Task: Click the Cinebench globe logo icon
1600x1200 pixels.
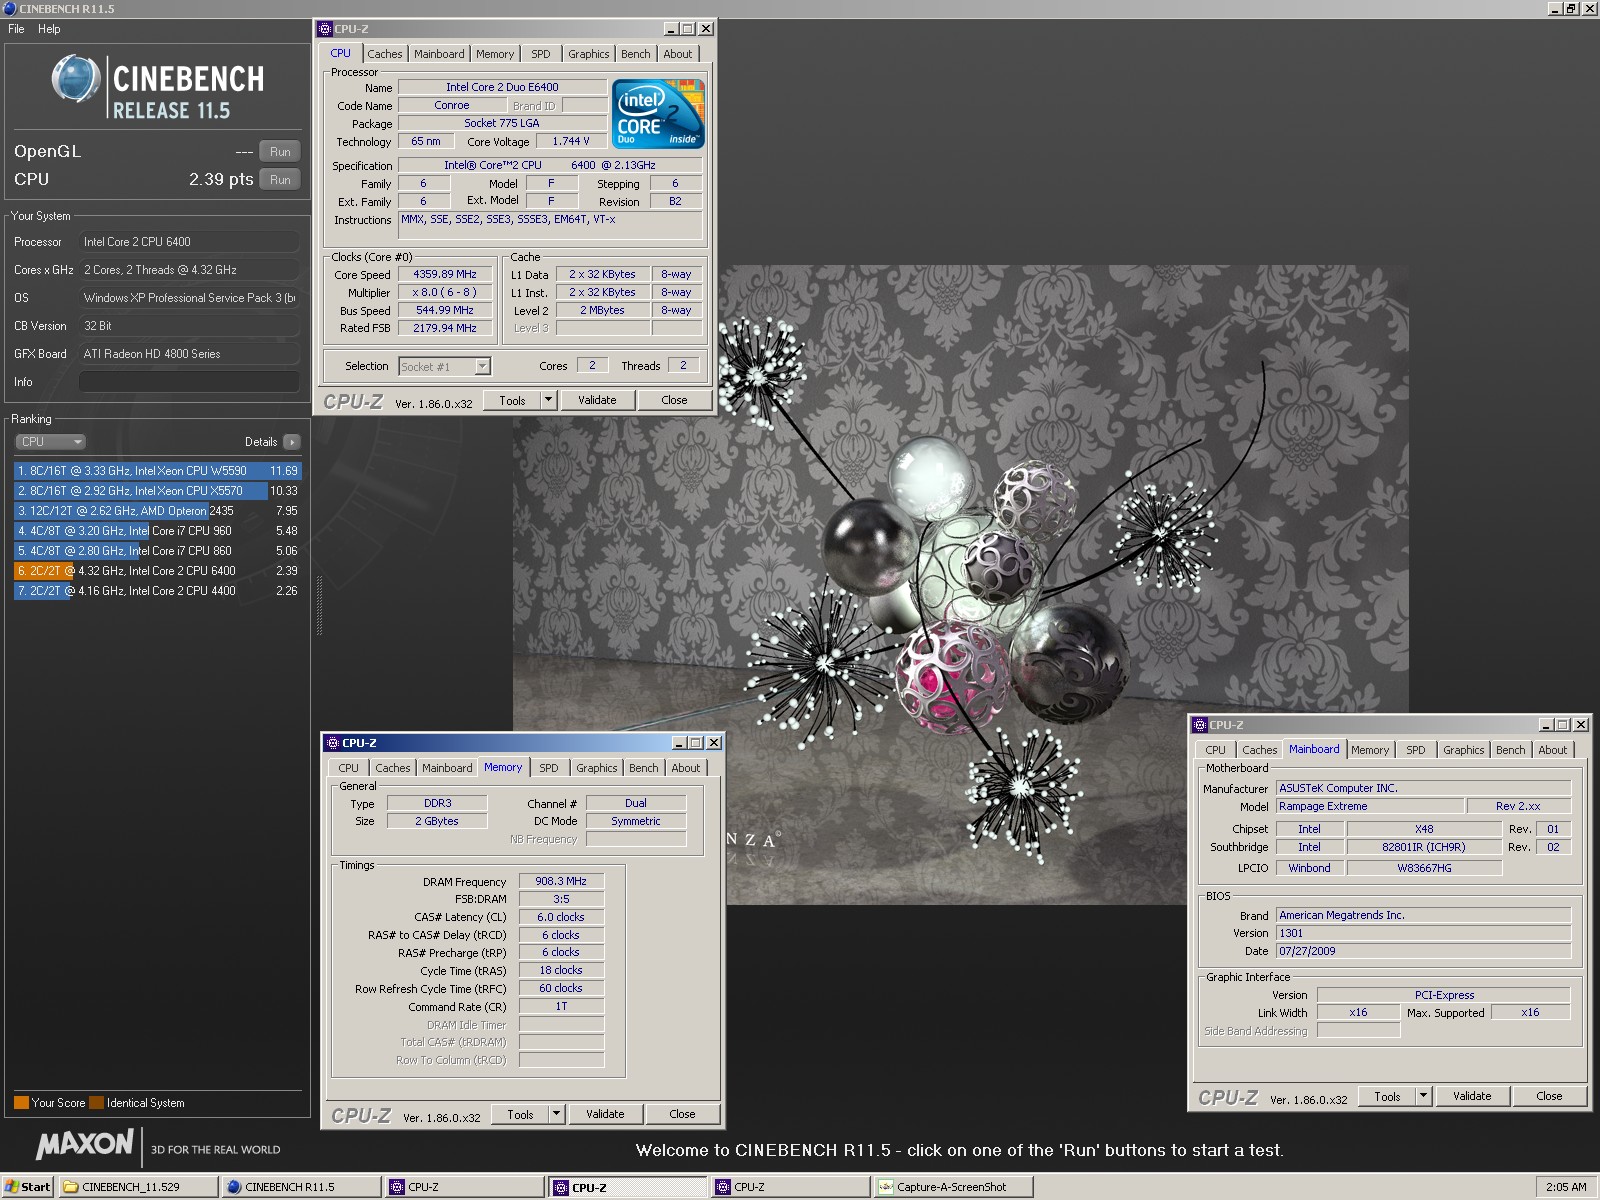Action: [76, 79]
